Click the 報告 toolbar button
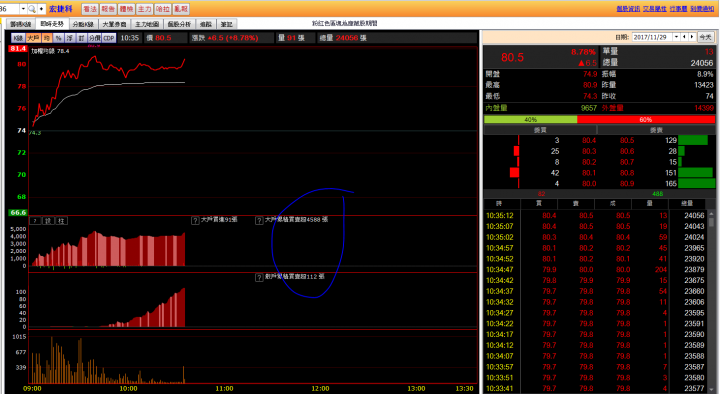Screen dimensions: 720x394 pos(108,9)
